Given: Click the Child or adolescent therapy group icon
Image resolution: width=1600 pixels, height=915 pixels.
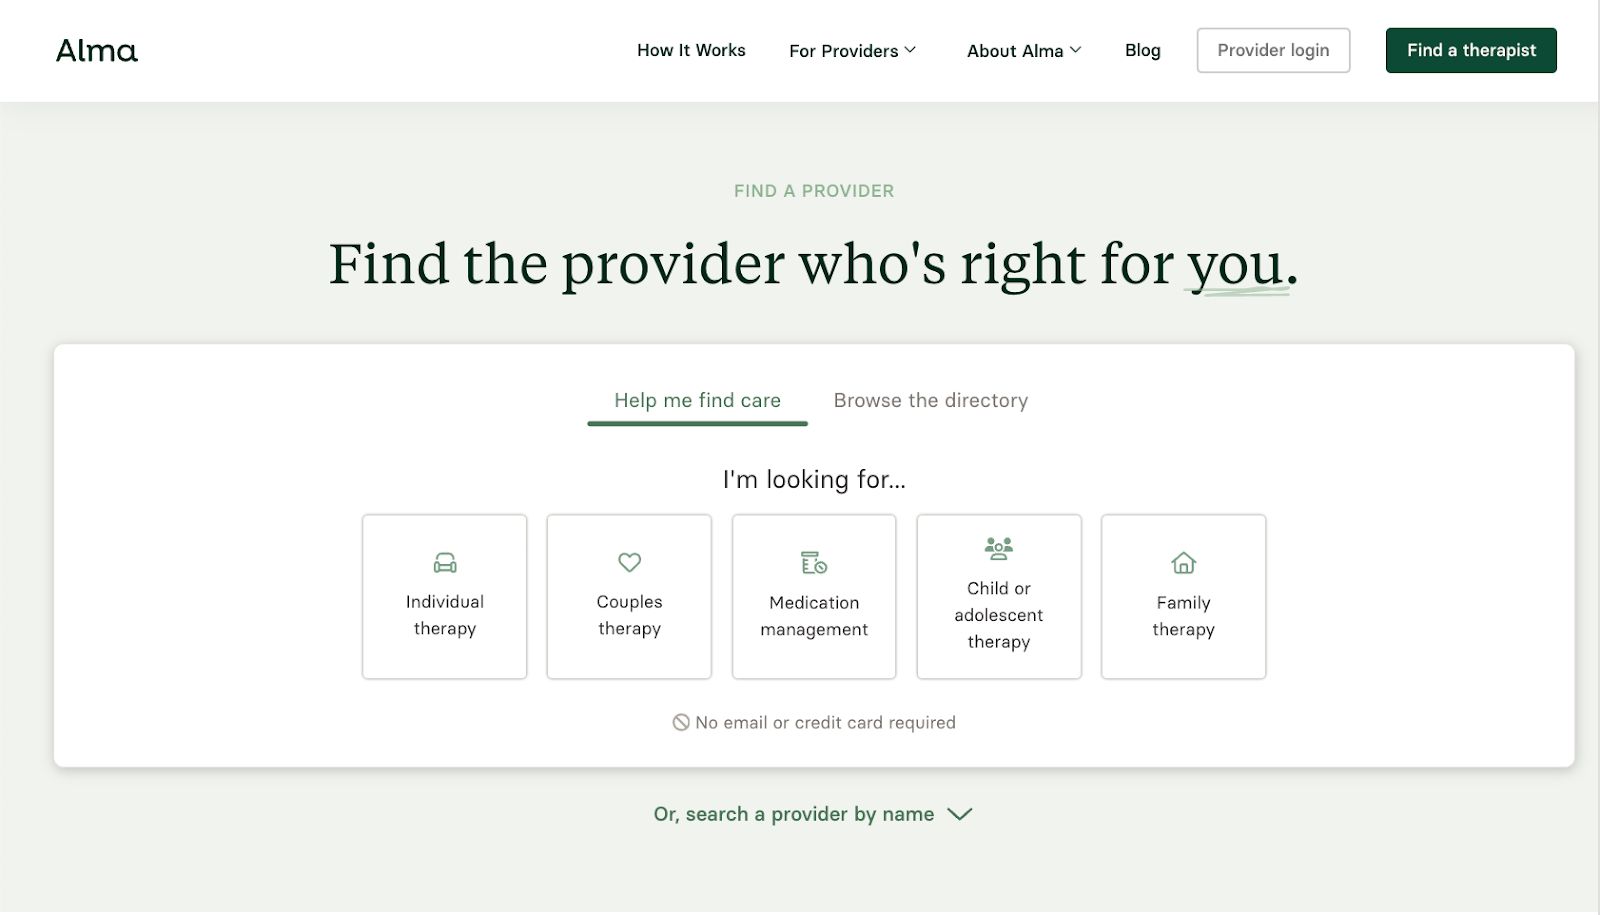Looking at the screenshot, I should click(998, 547).
